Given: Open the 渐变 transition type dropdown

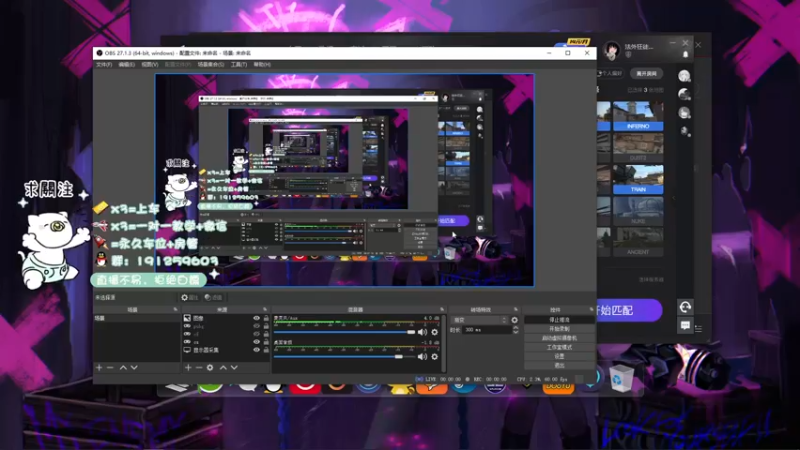Looking at the screenshot, I should 480,320.
